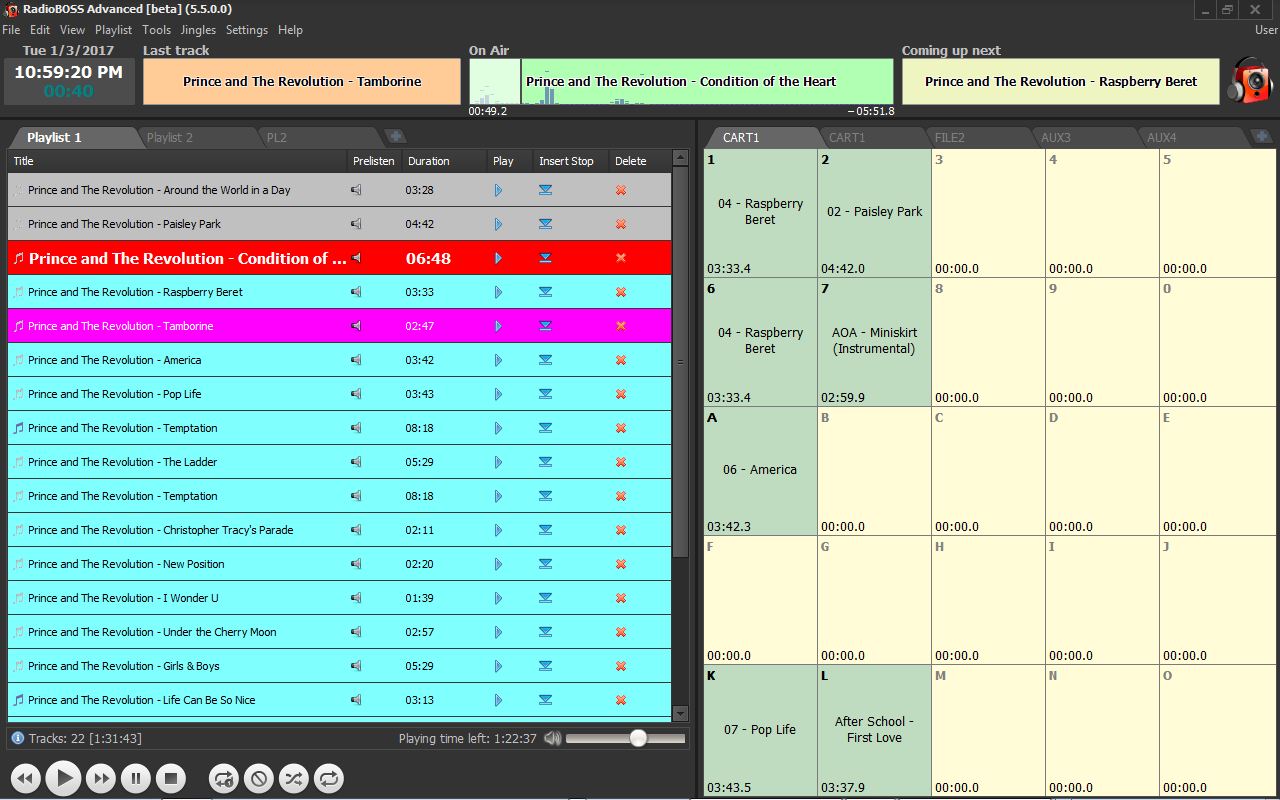Pause playback with the pause button
The width and height of the screenshot is (1280, 800).
point(135,777)
